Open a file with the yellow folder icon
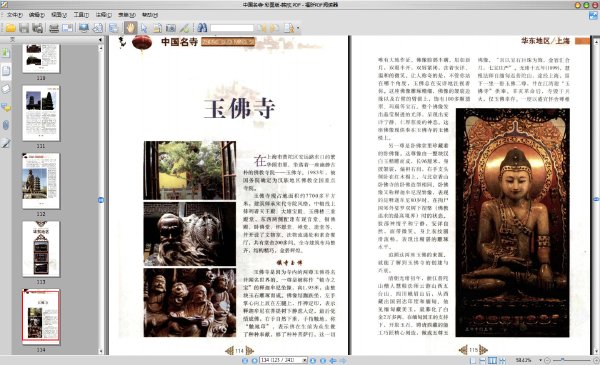 click(x=10, y=28)
